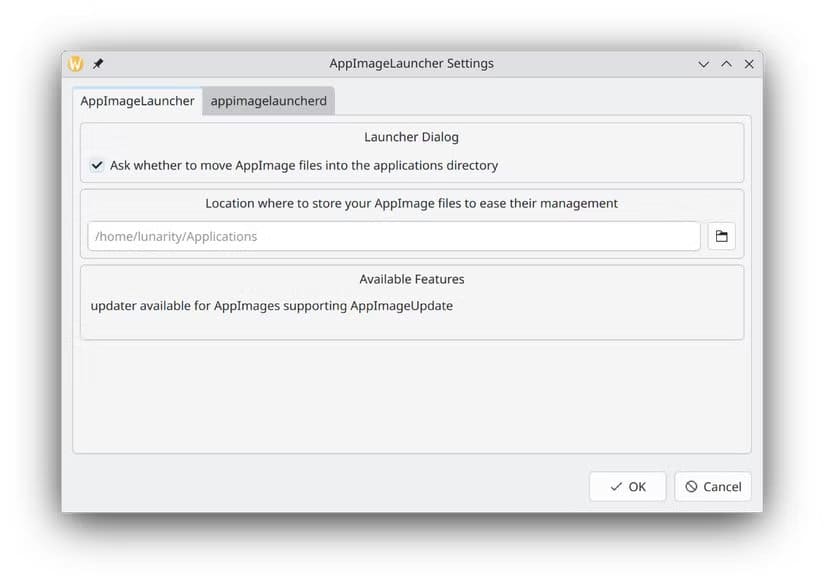Focus the /home/lunarity/Applications path field
Viewport: 825px width, 586px height.
394,236
